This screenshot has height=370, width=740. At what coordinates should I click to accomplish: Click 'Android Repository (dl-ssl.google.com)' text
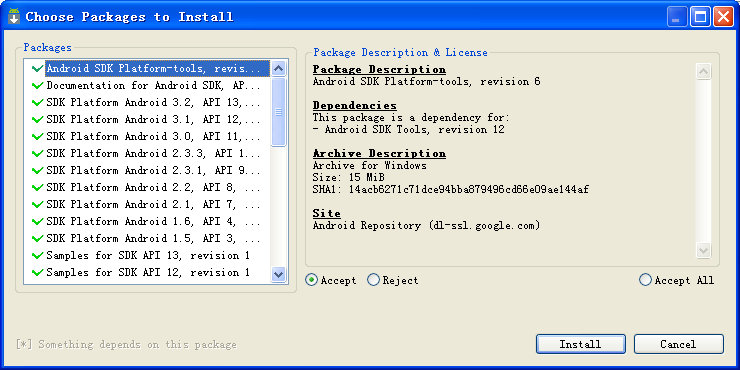pos(426,226)
